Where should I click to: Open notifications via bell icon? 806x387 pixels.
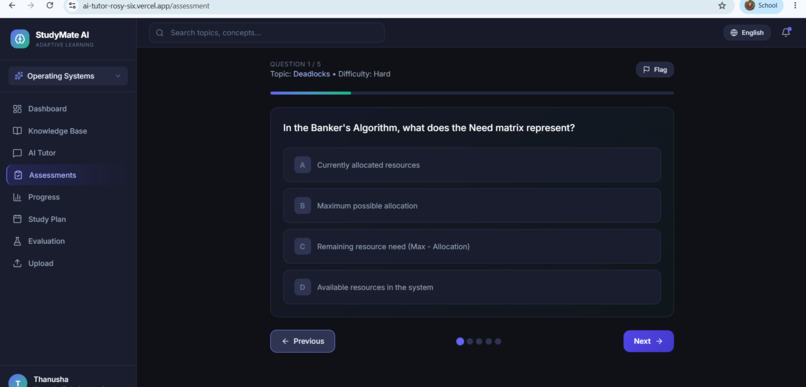(786, 32)
